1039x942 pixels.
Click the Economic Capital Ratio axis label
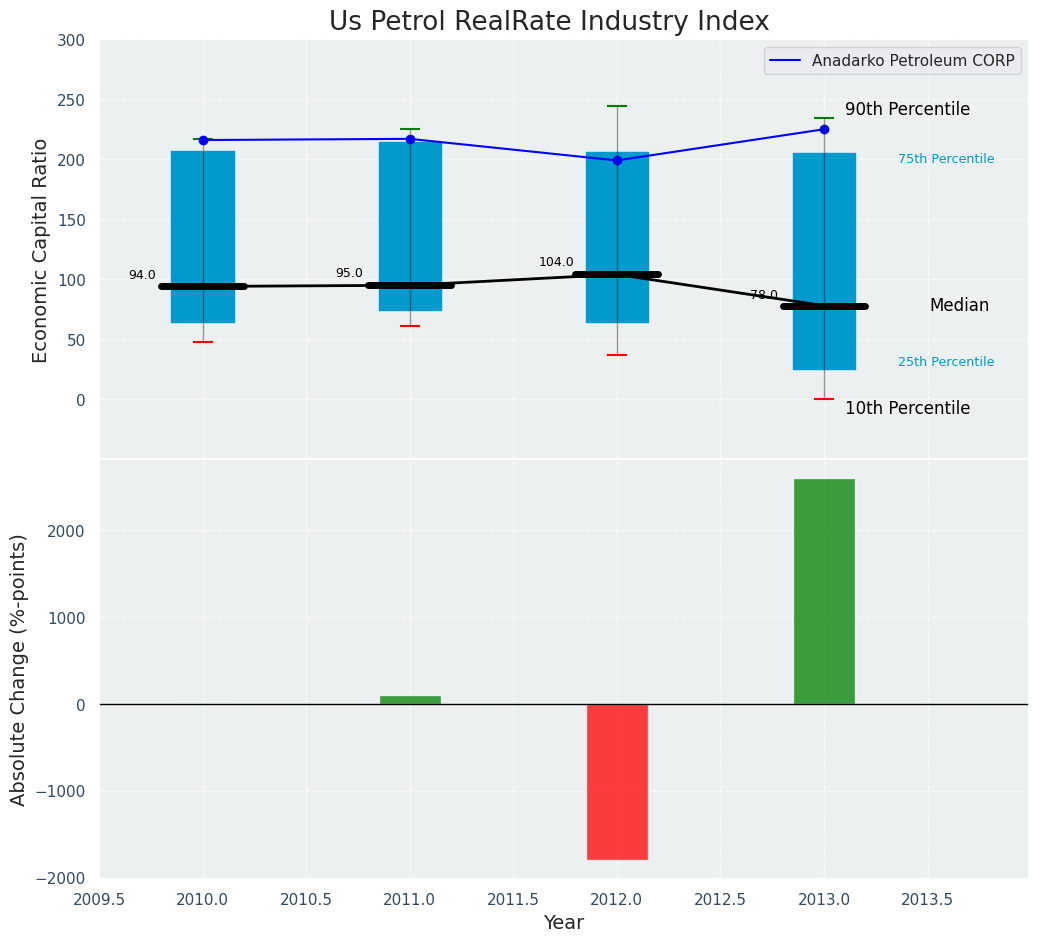[41, 250]
